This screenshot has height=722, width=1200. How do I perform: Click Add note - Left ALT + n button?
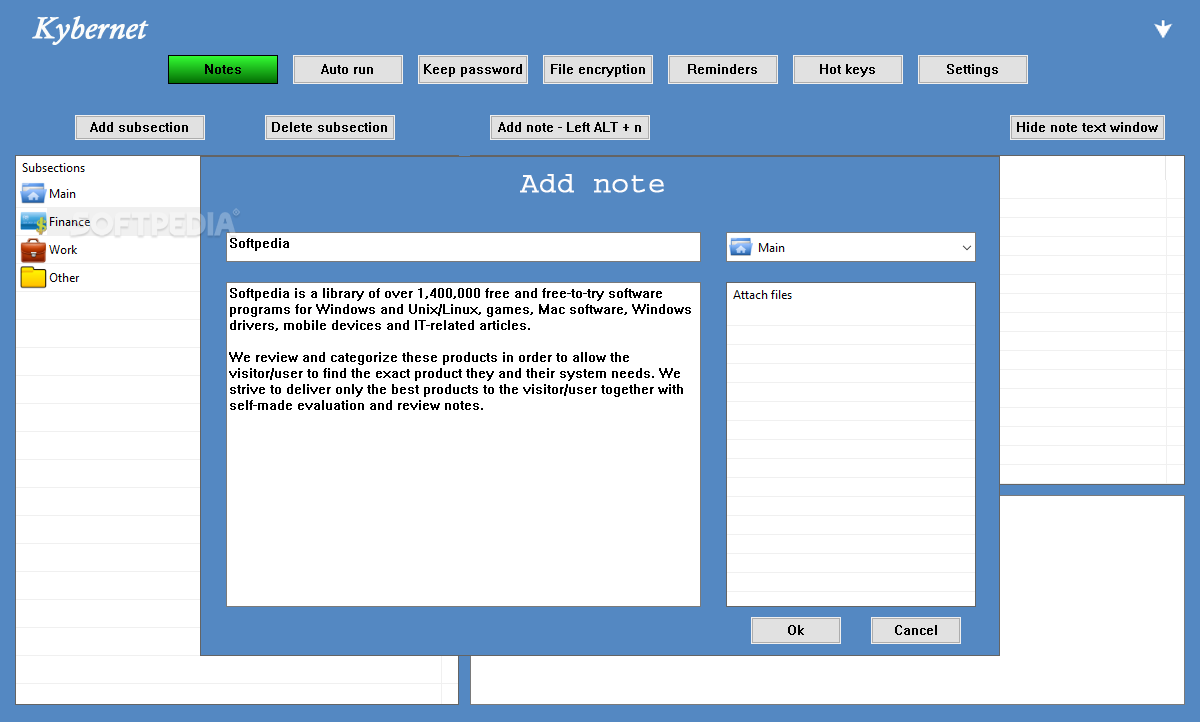[x=570, y=127]
